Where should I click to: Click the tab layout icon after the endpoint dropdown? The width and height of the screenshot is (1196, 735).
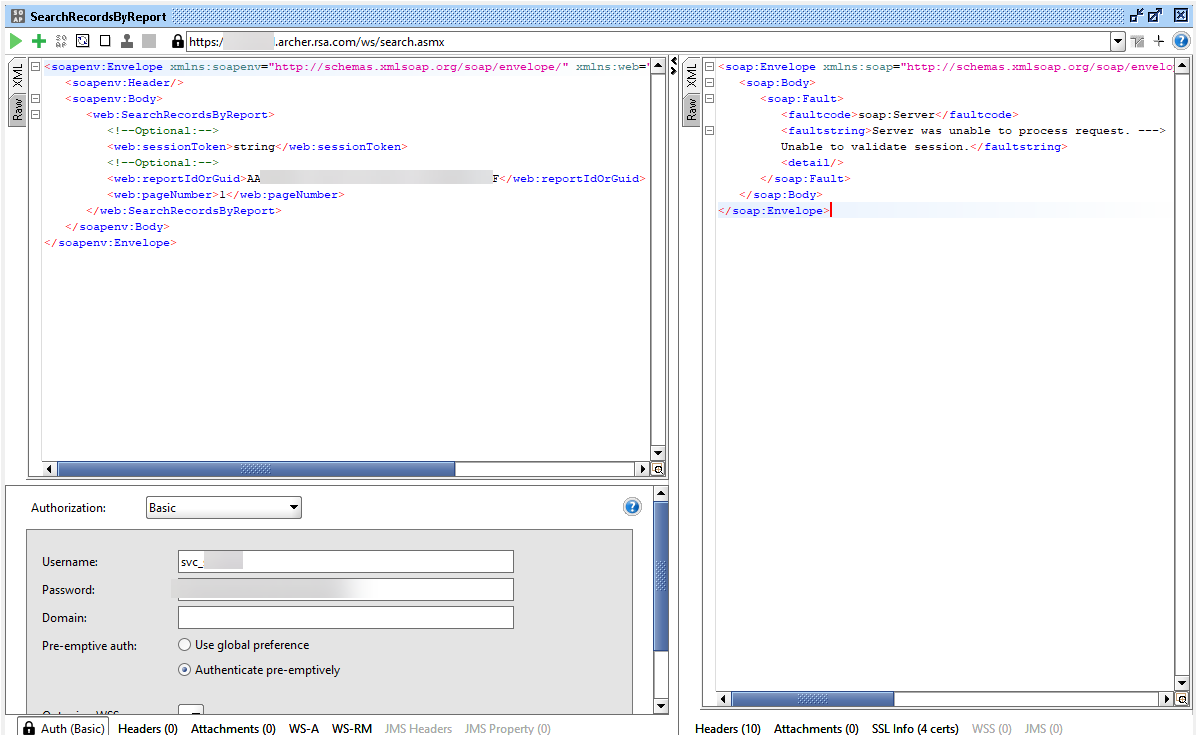1137,41
